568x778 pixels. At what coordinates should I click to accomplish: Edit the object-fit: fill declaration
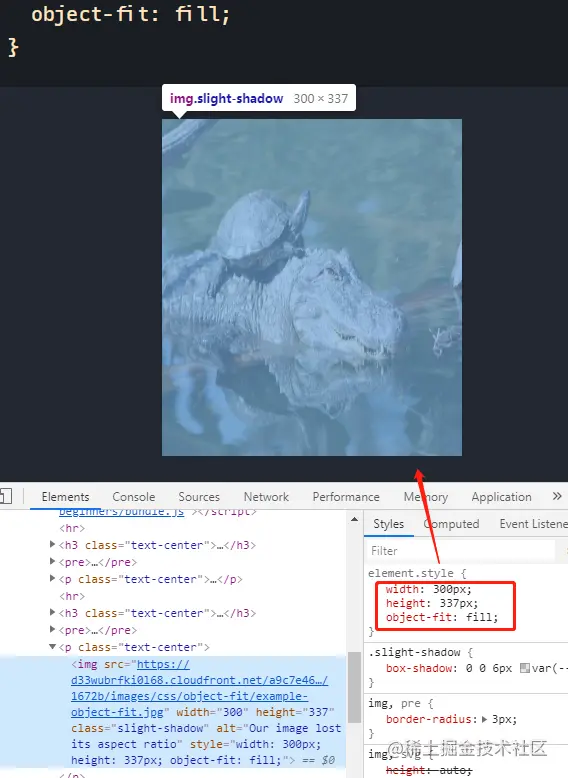[442, 617]
